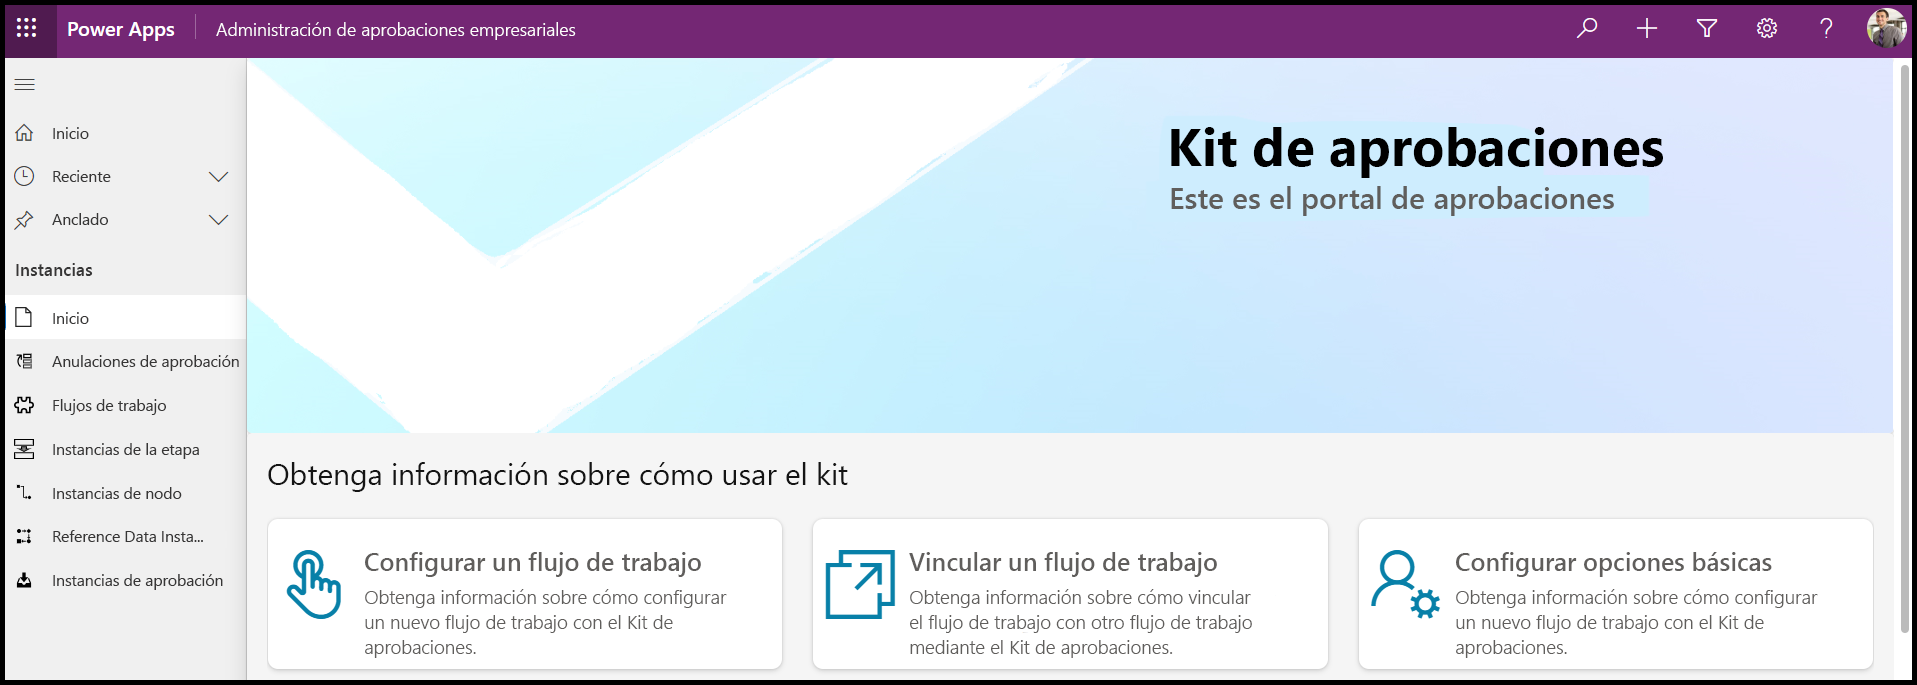This screenshot has height=685, width=1917.
Task: Open the settings gear icon
Action: click(1767, 28)
